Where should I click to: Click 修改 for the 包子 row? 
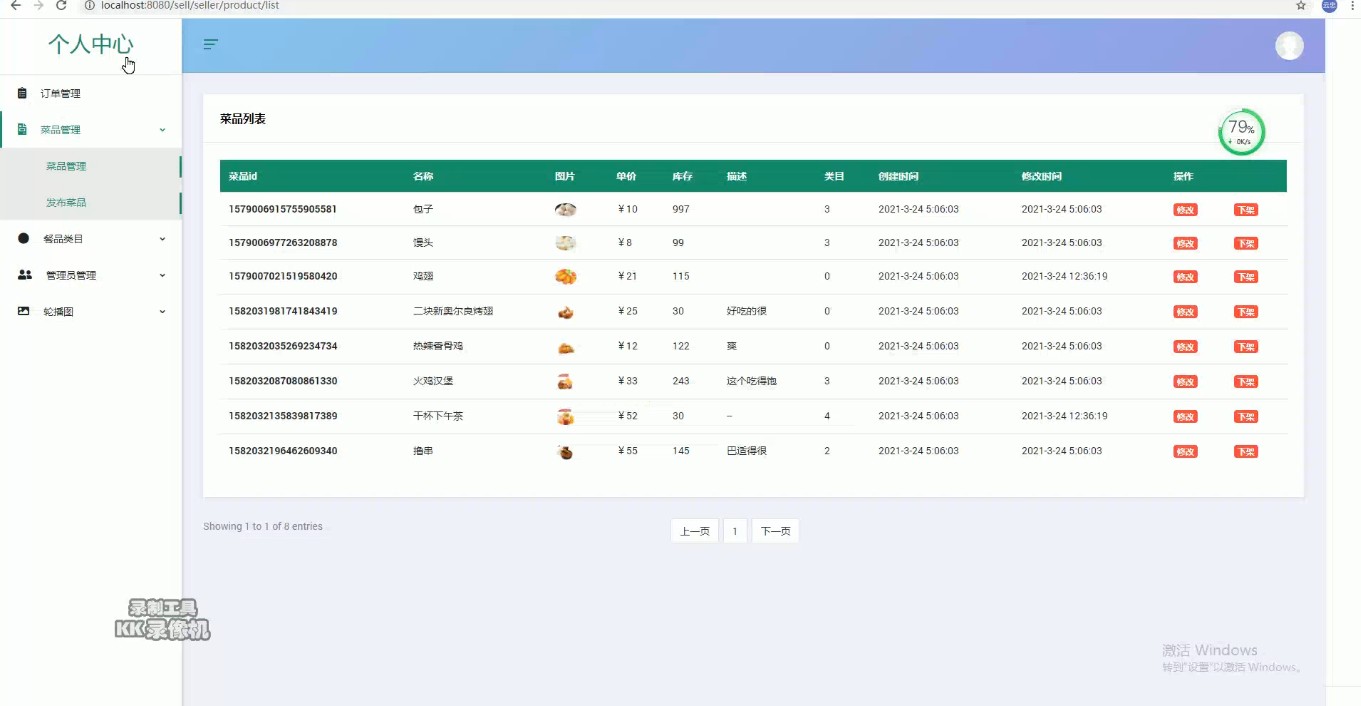pos(1185,210)
